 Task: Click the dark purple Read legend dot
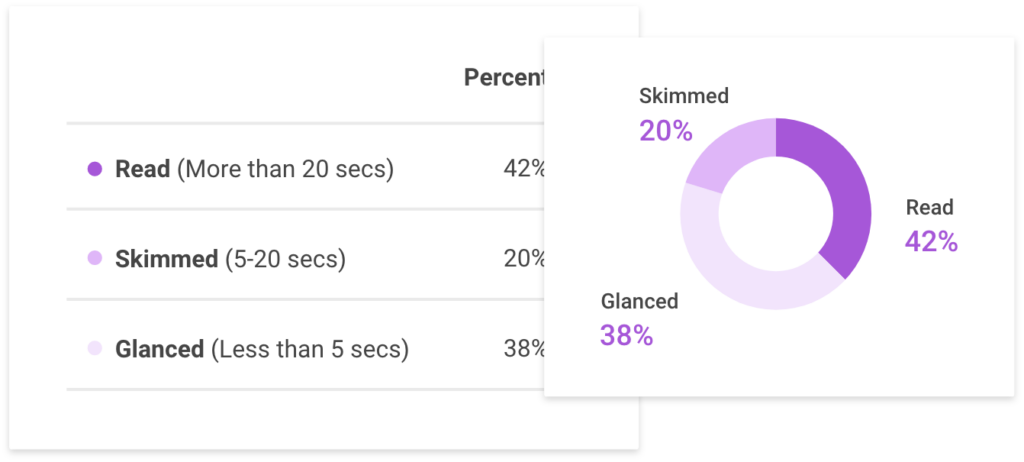point(95,170)
